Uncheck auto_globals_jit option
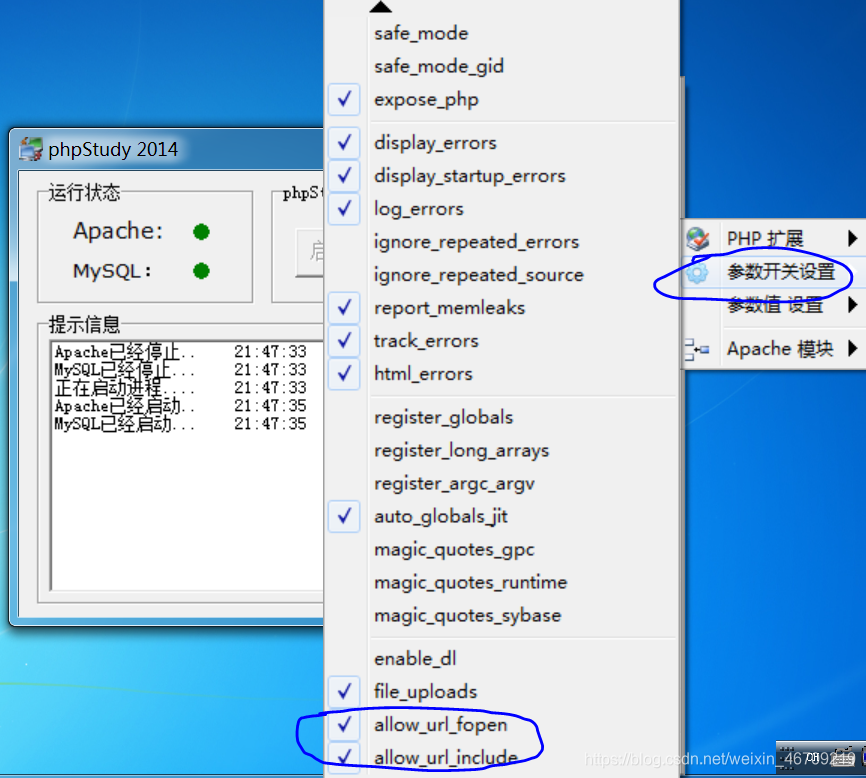 click(501, 516)
